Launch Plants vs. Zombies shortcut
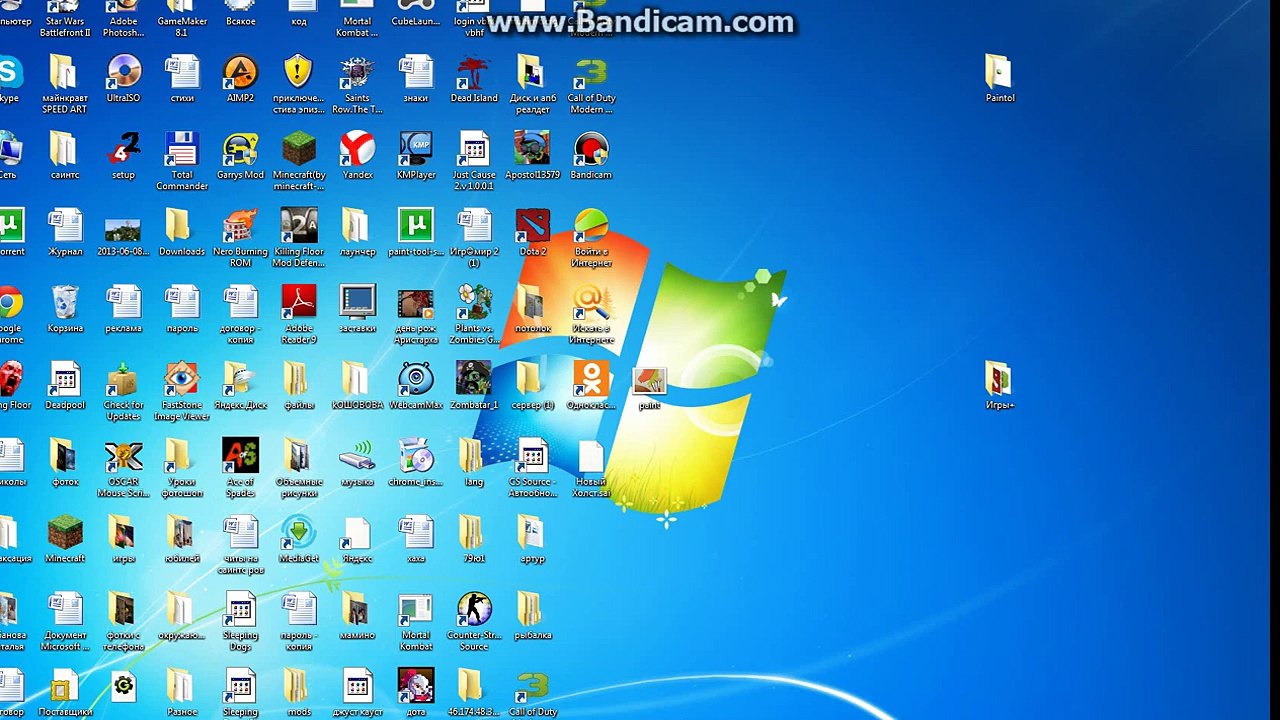This screenshot has height=720, width=1280. click(x=474, y=315)
